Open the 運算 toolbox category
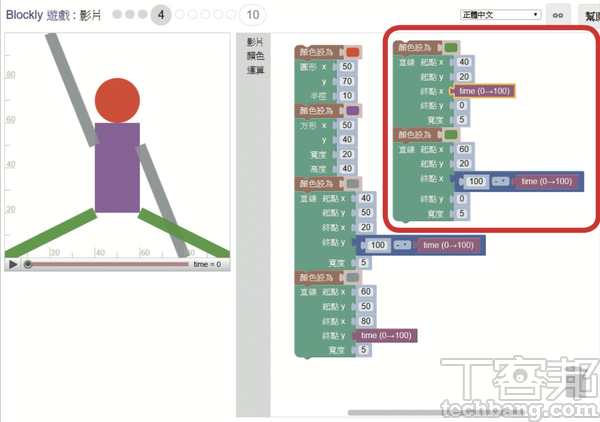The width and height of the screenshot is (600, 422). pos(255,70)
